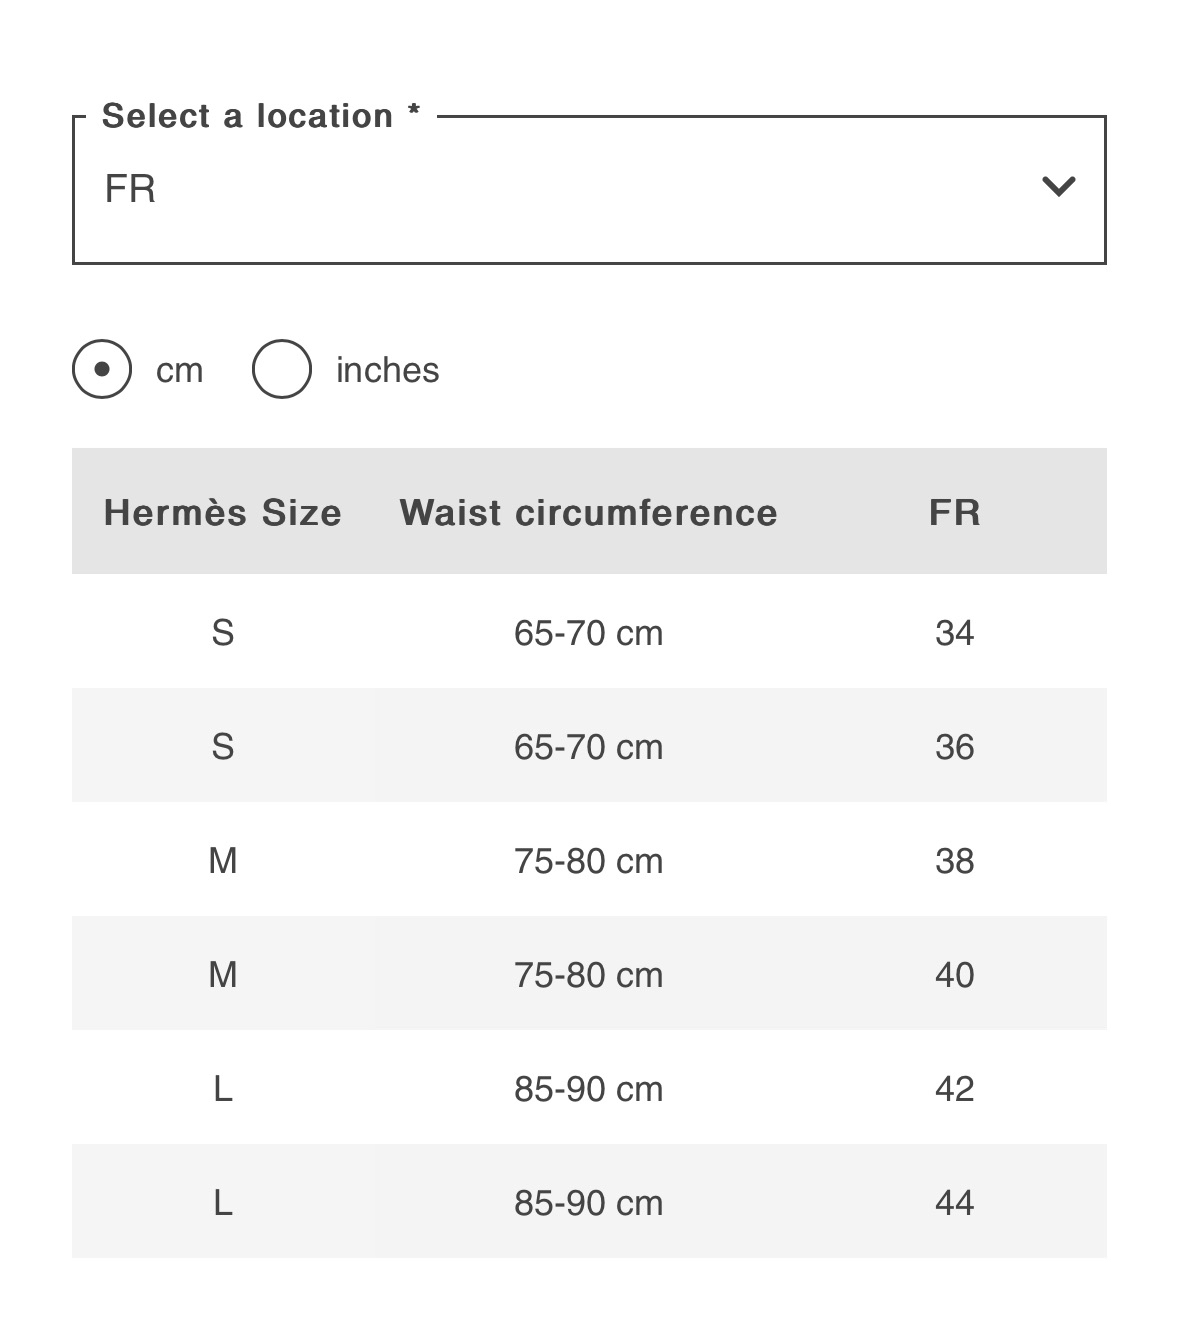Click the 75-80 cm cell for size 38
Image resolution: width=1179 pixels, height=1331 pixels.
pyautogui.click(x=588, y=861)
